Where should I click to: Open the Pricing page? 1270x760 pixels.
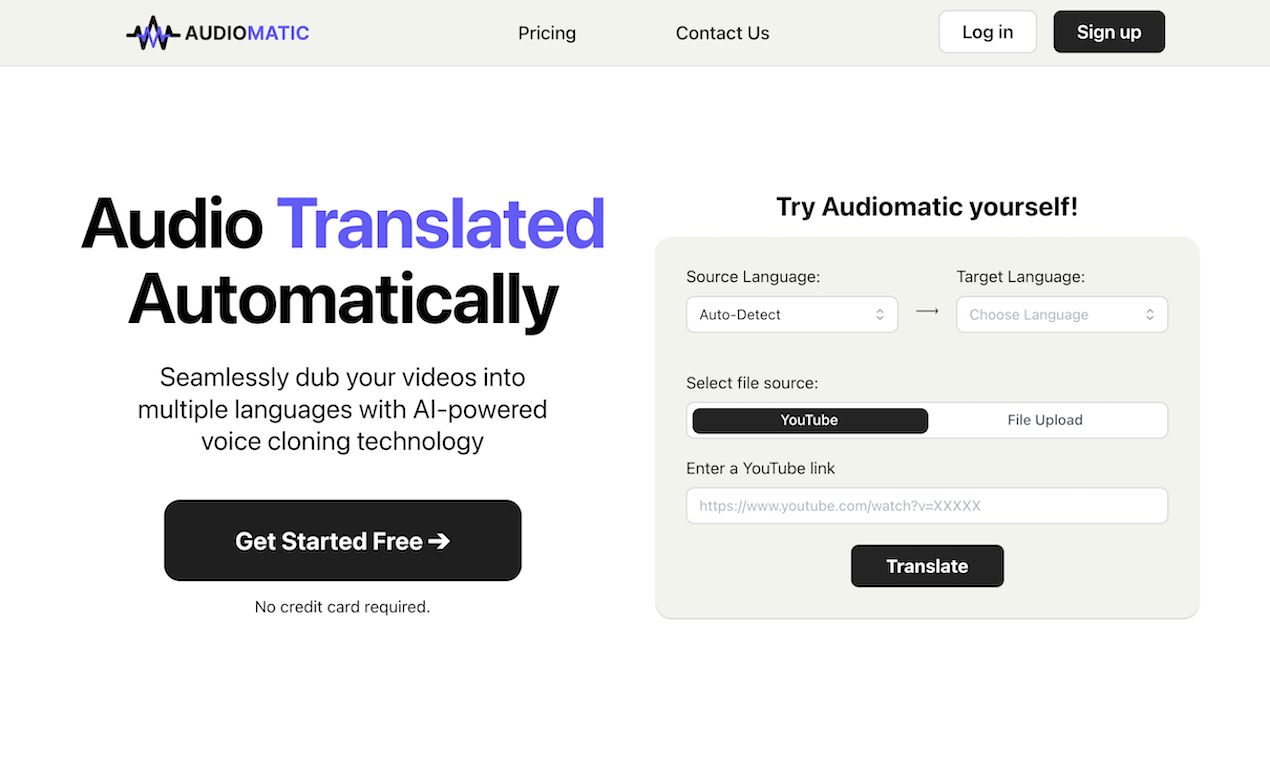pyautogui.click(x=546, y=32)
